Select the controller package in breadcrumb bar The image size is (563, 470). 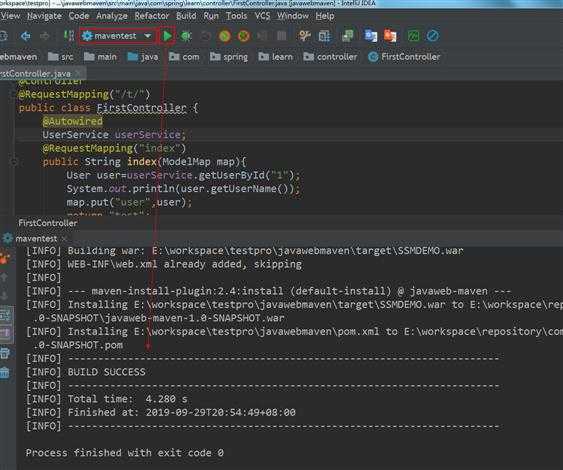tap(330, 57)
